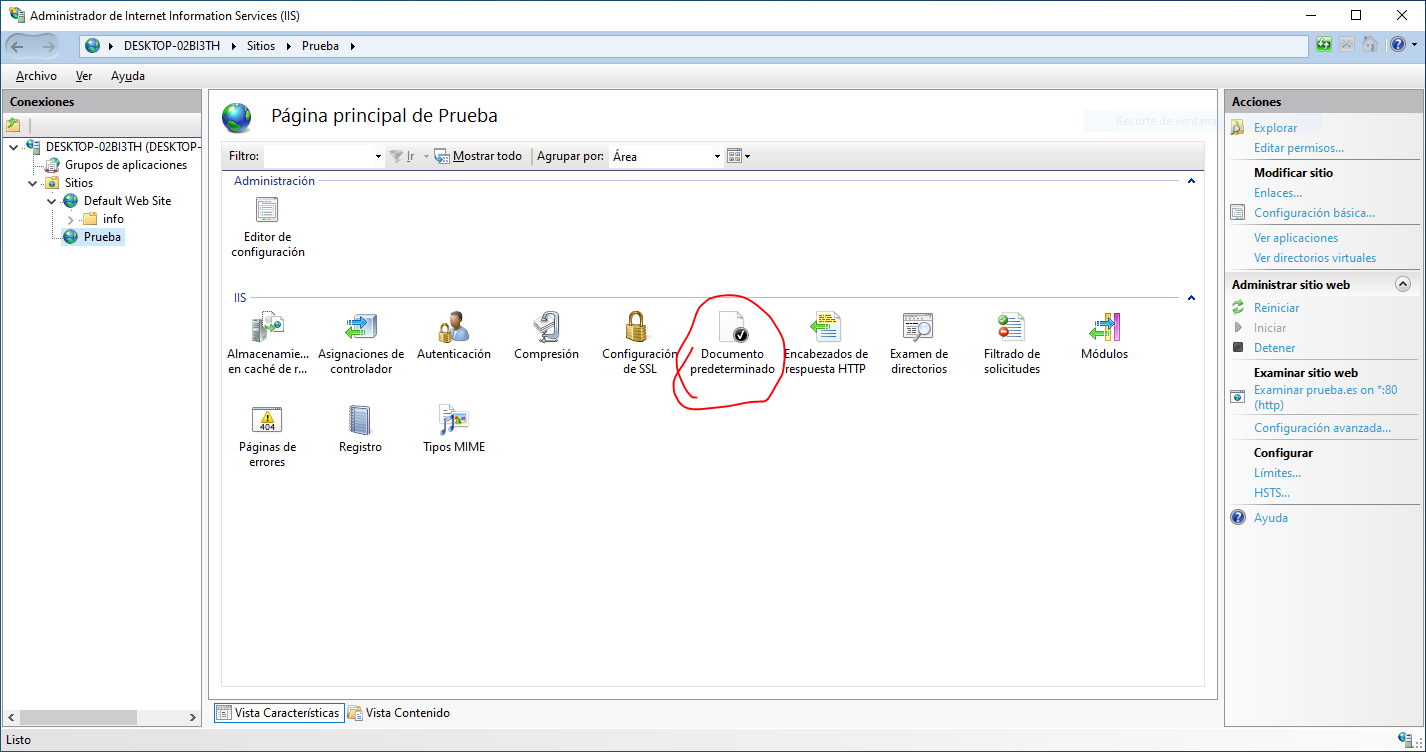Click the navigate Forward arrow
This screenshot has width=1426, height=752.
pyautogui.click(x=47, y=46)
